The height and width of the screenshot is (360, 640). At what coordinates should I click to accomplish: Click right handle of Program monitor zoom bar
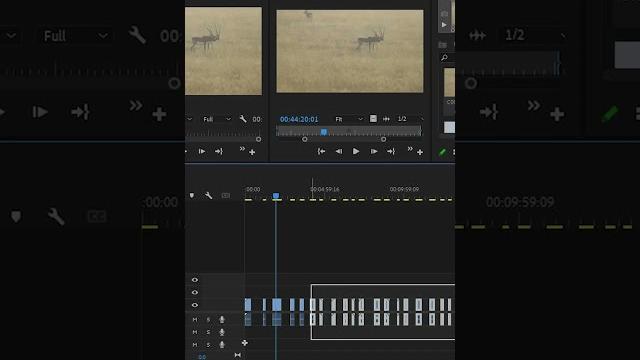pyautogui.click(x=383, y=139)
